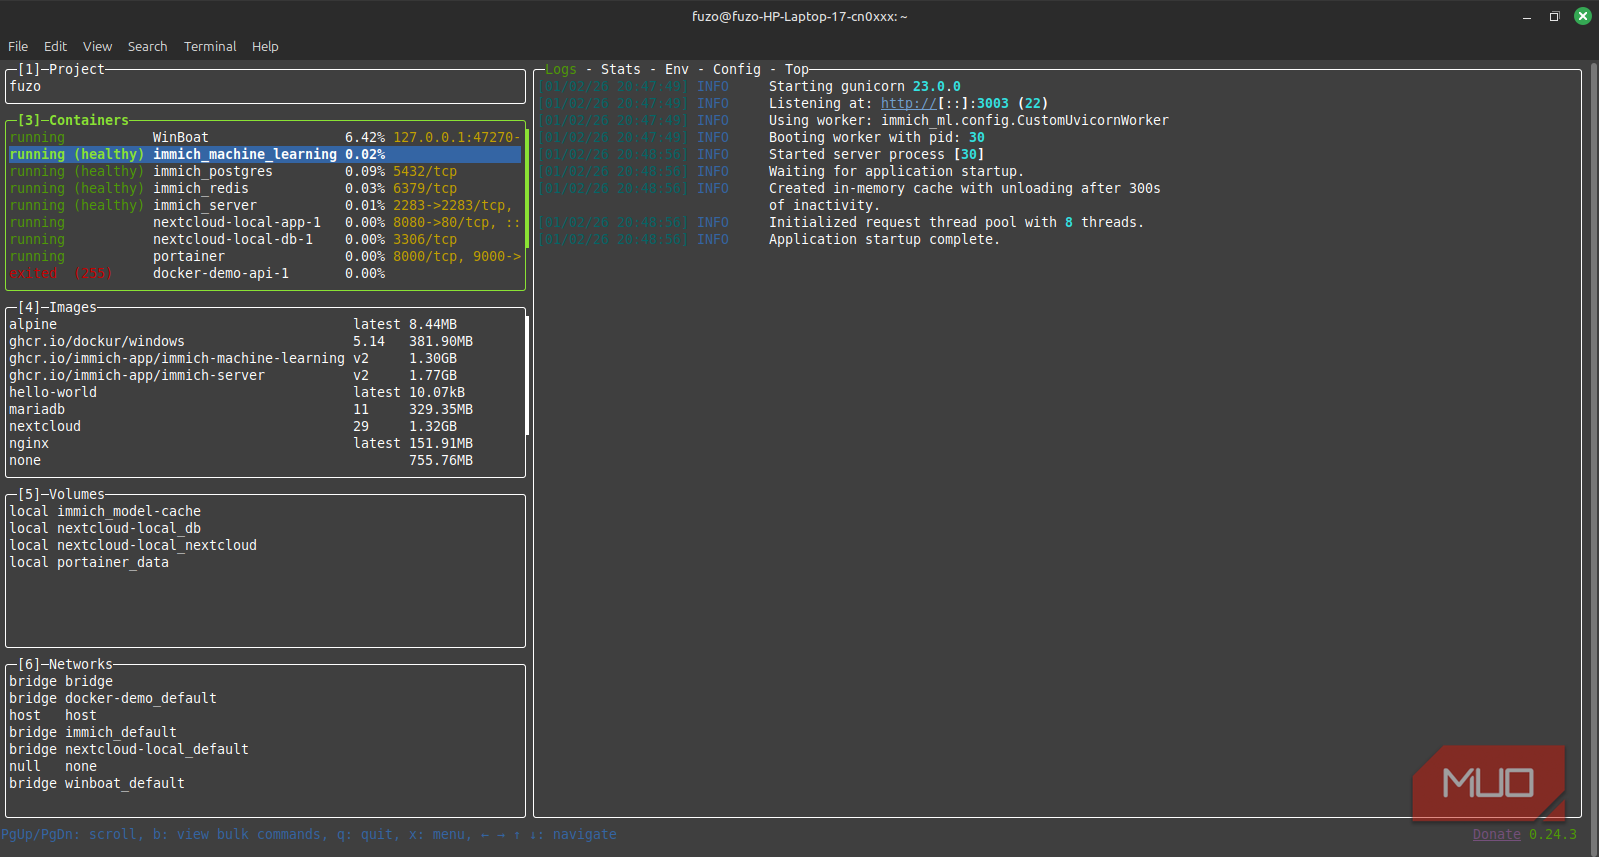Click the Donate link
The width and height of the screenshot is (1599, 857).
coord(1496,834)
